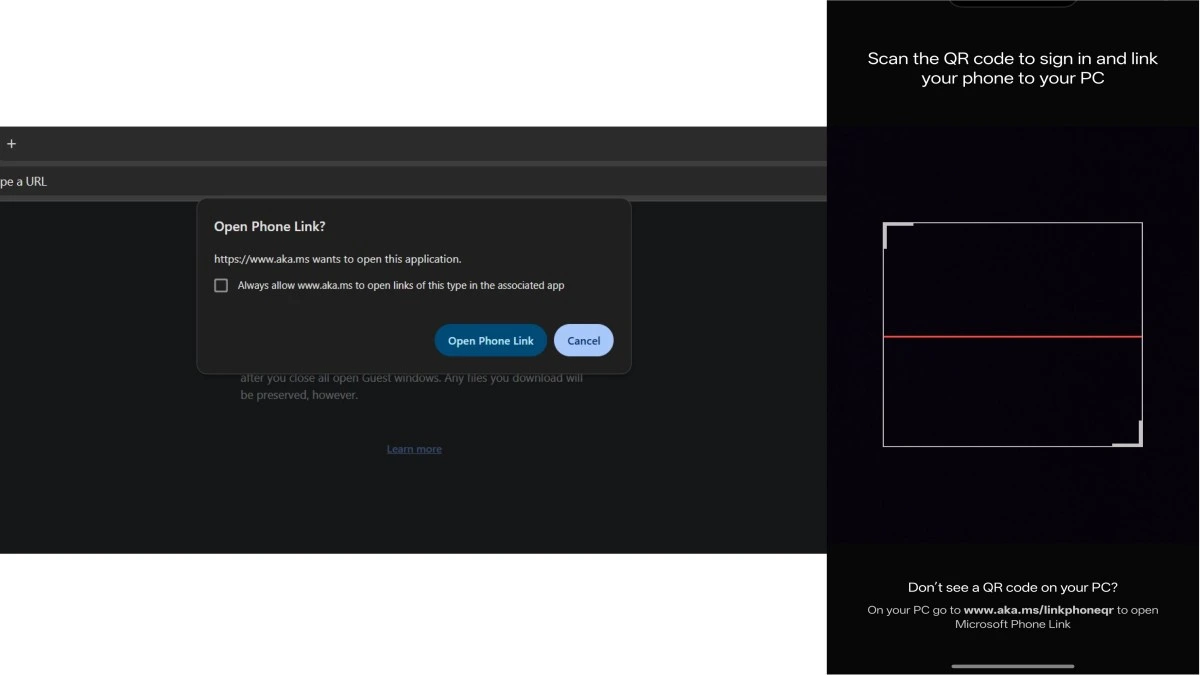Open a new browser tab with plus icon

[11, 144]
